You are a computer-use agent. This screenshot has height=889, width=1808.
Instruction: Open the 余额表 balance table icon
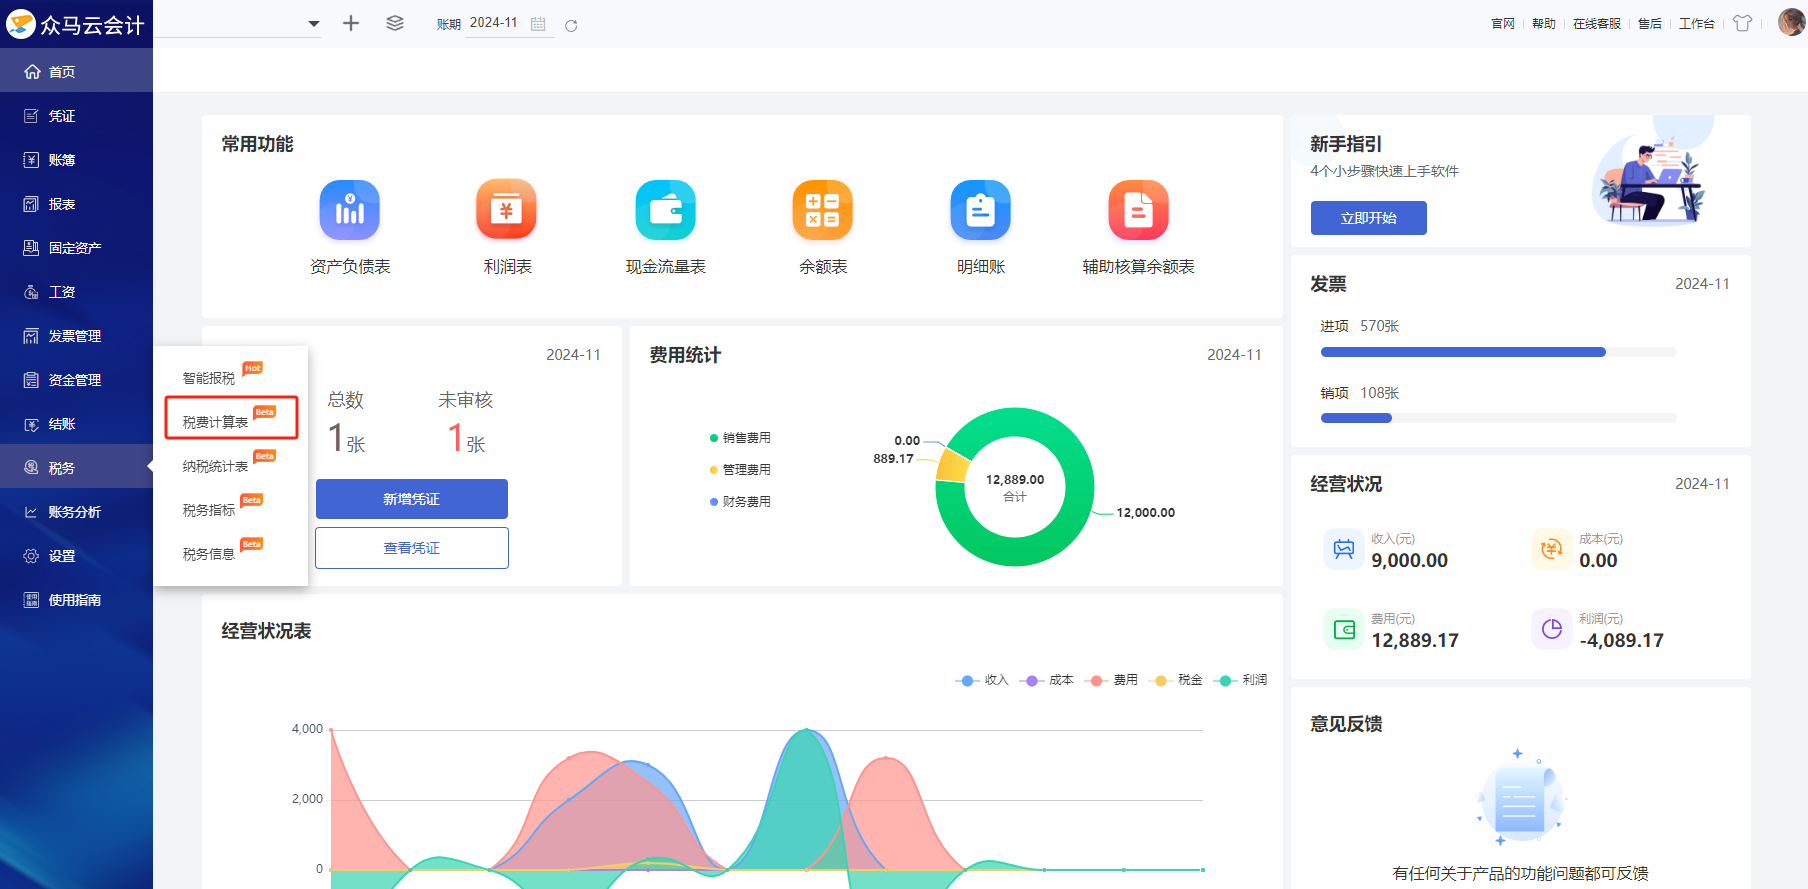click(x=822, y=210)
